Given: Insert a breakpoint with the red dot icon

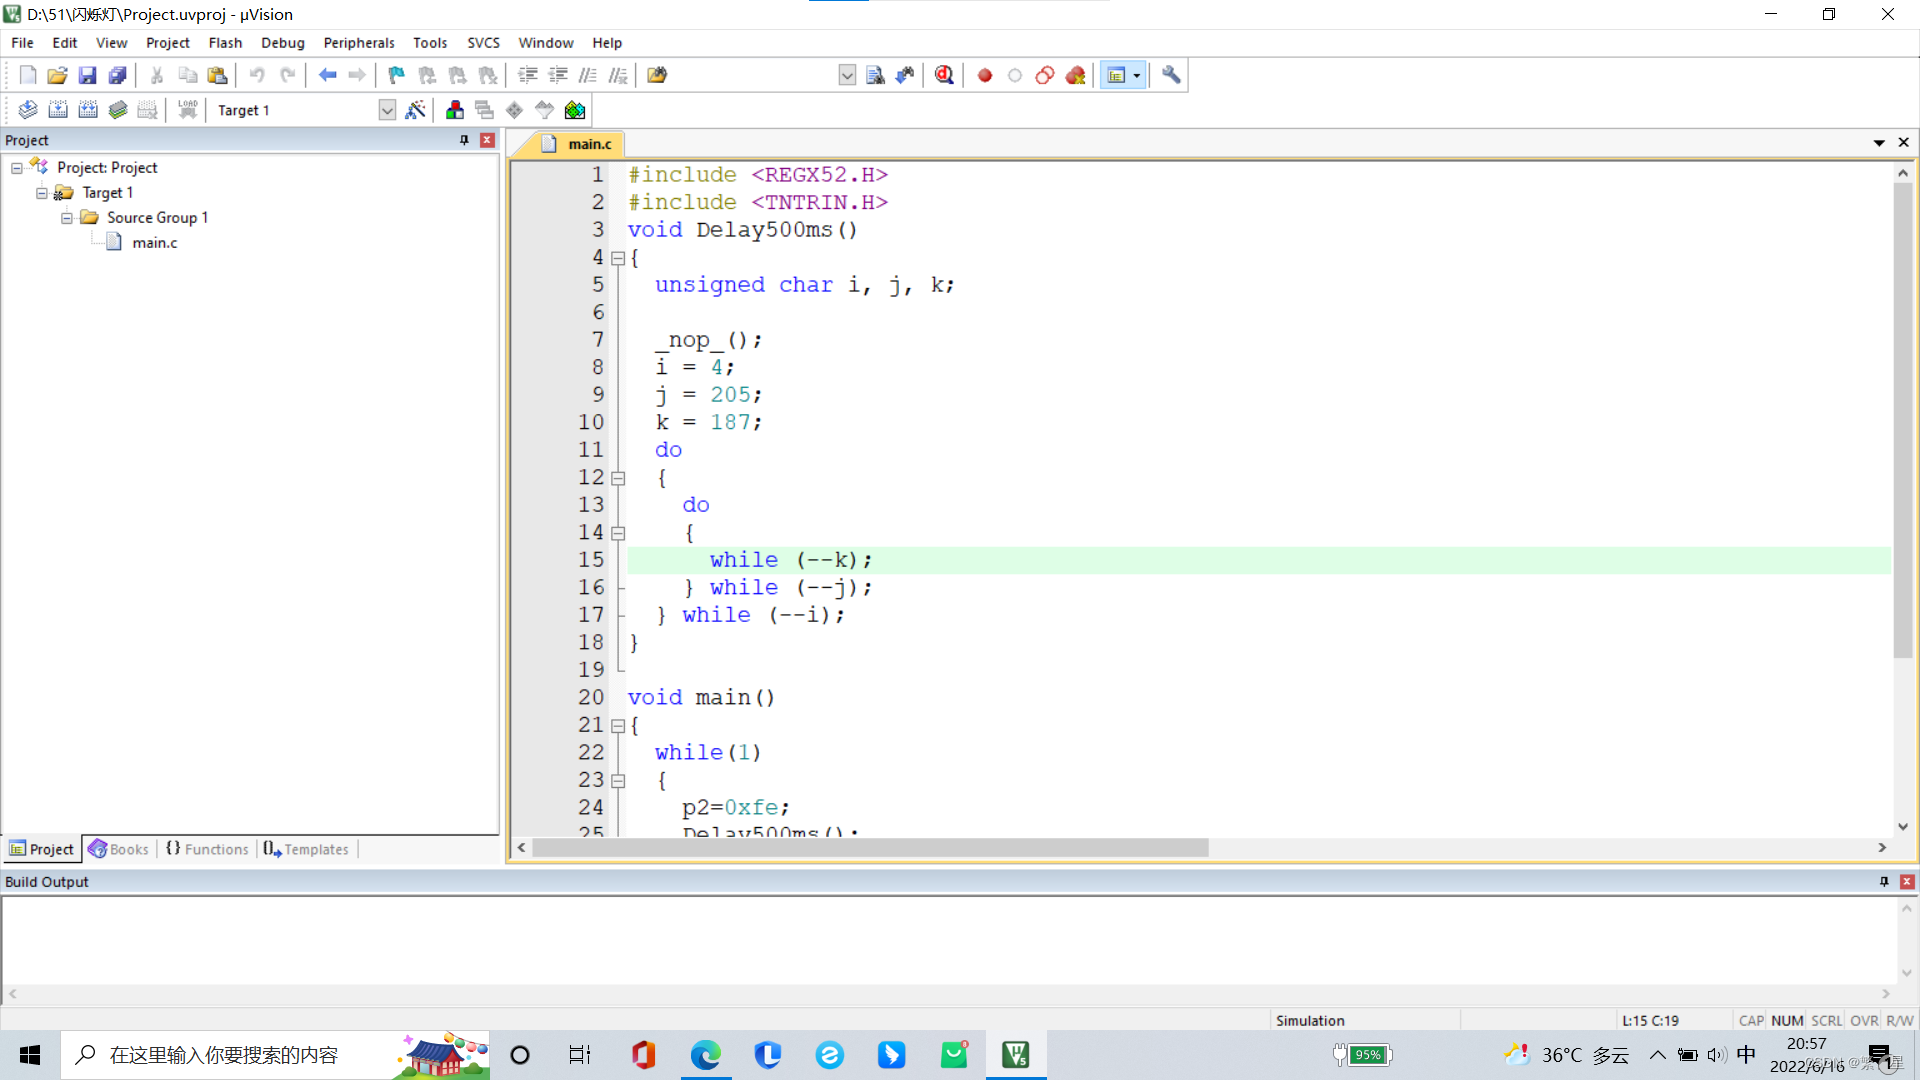Looking at the screenshot, I should [x=985, y=75].
